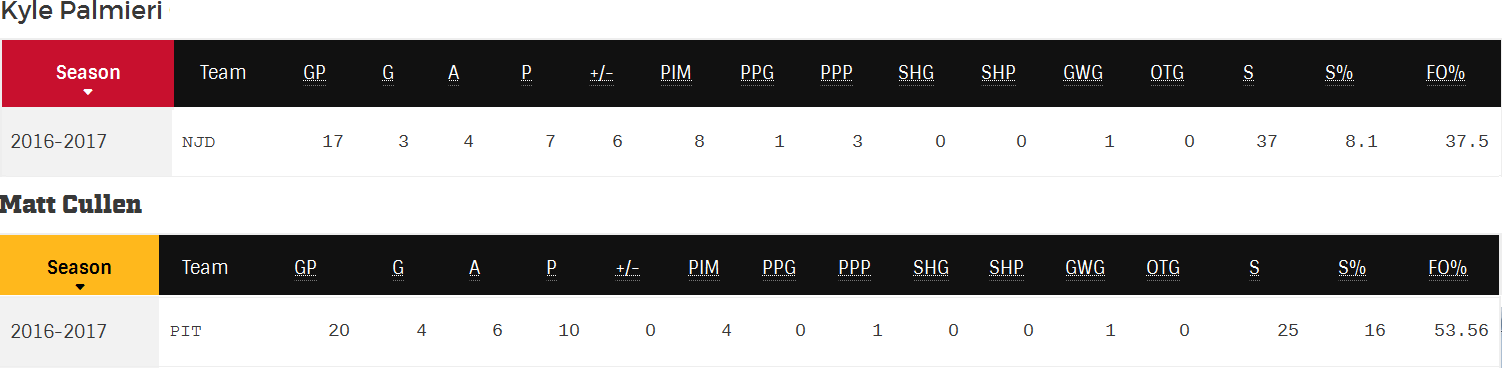The image size is (1502, 368).
Task: Sort Palmieri stats by GP column
Action: click(x=315, y=73)
